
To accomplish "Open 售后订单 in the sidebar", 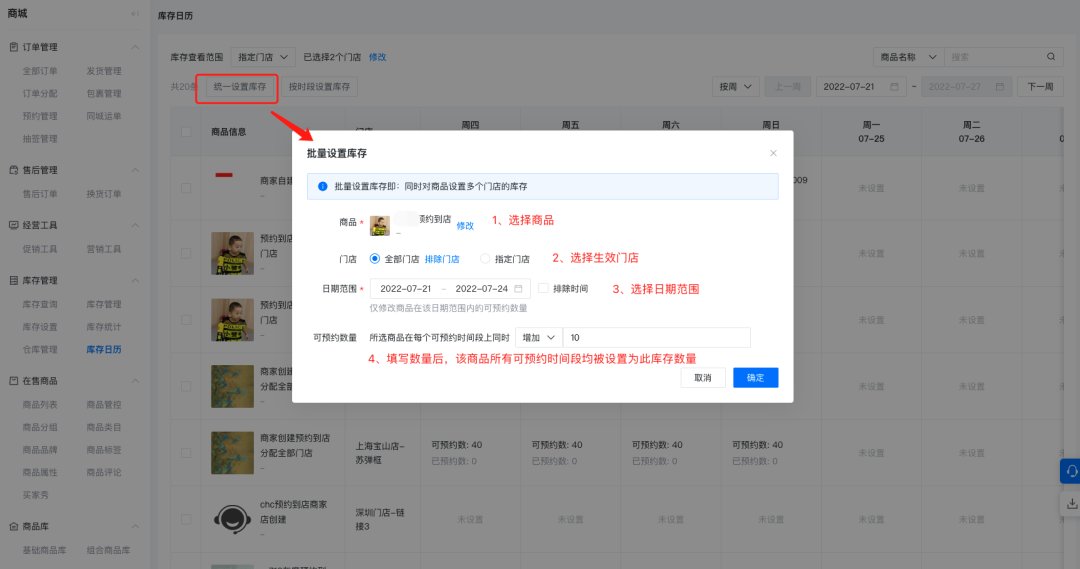I will [x=40, y=194].
